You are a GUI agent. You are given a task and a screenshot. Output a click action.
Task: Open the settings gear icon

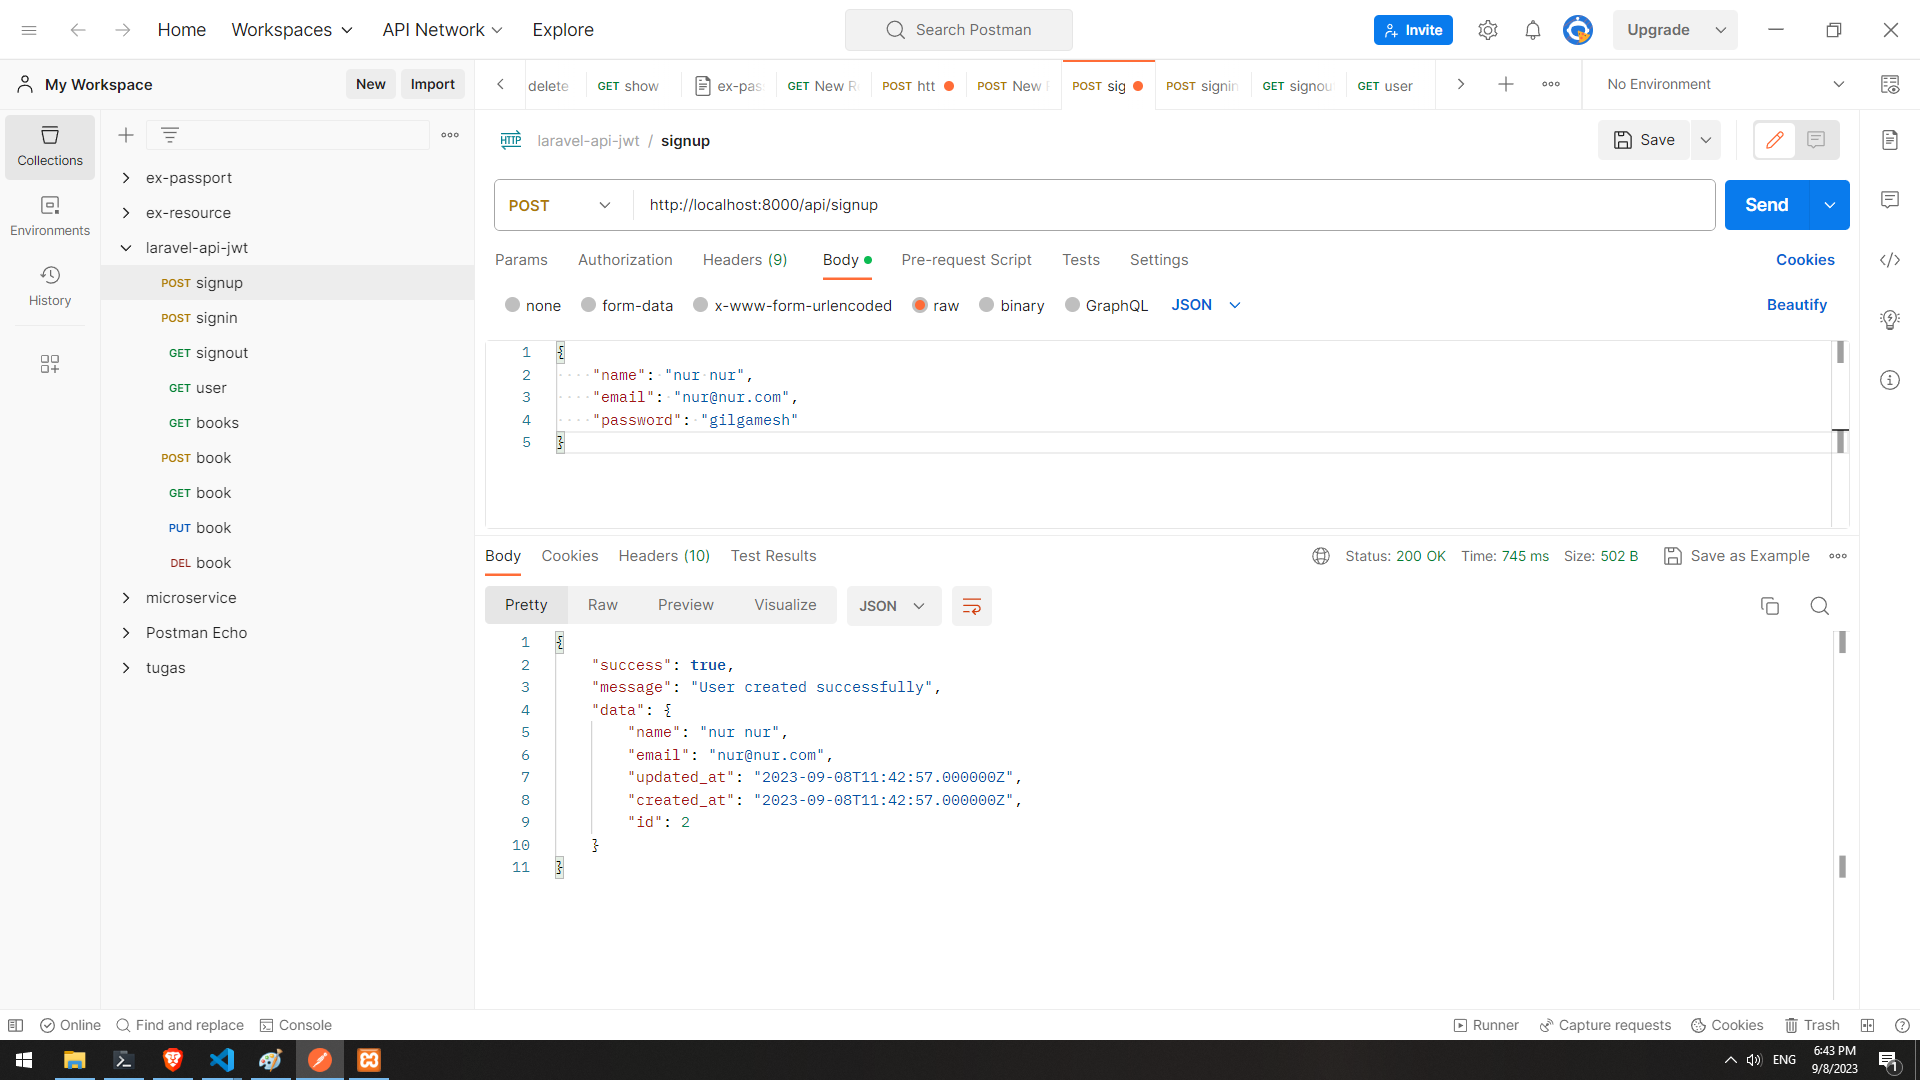tap(1487, 30)
